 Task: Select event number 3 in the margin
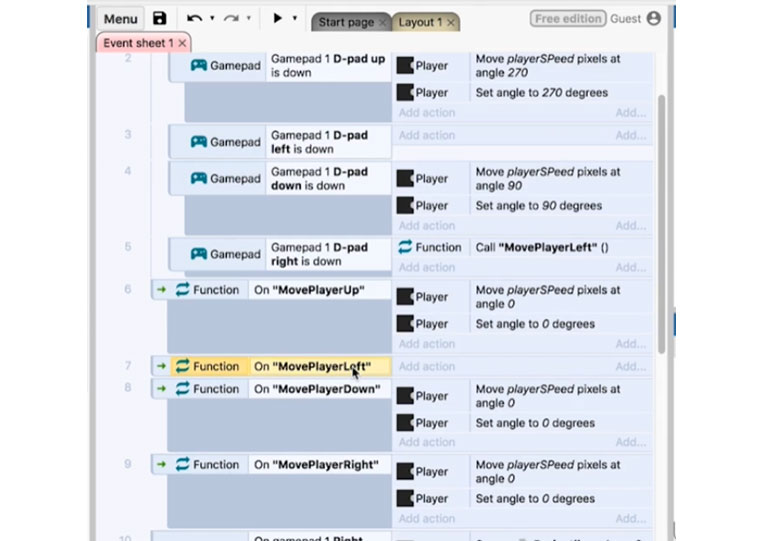(128, 134)
